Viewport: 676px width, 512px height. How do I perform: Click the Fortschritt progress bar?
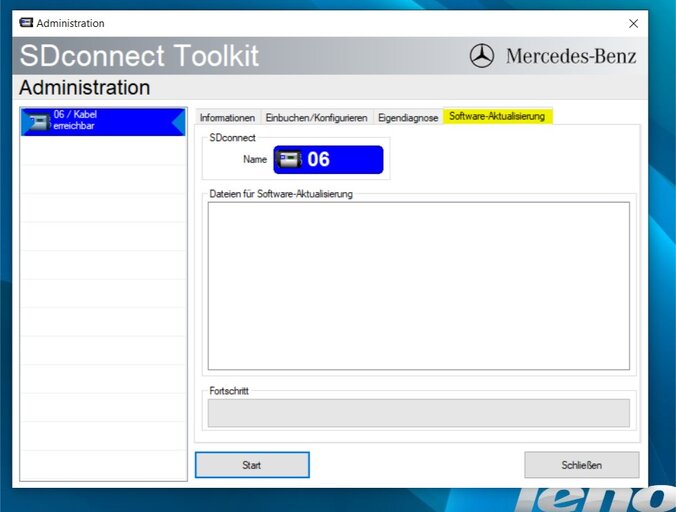point(419,413)
